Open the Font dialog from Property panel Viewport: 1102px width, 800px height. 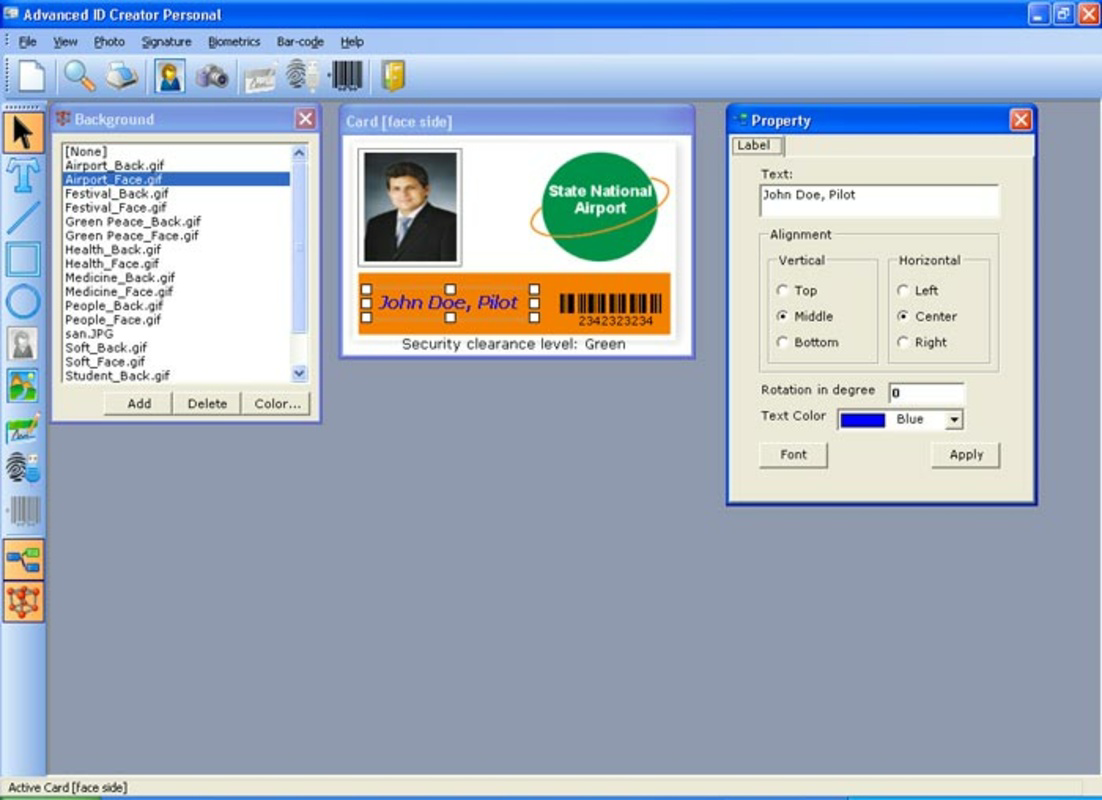(x=792, y=455)
